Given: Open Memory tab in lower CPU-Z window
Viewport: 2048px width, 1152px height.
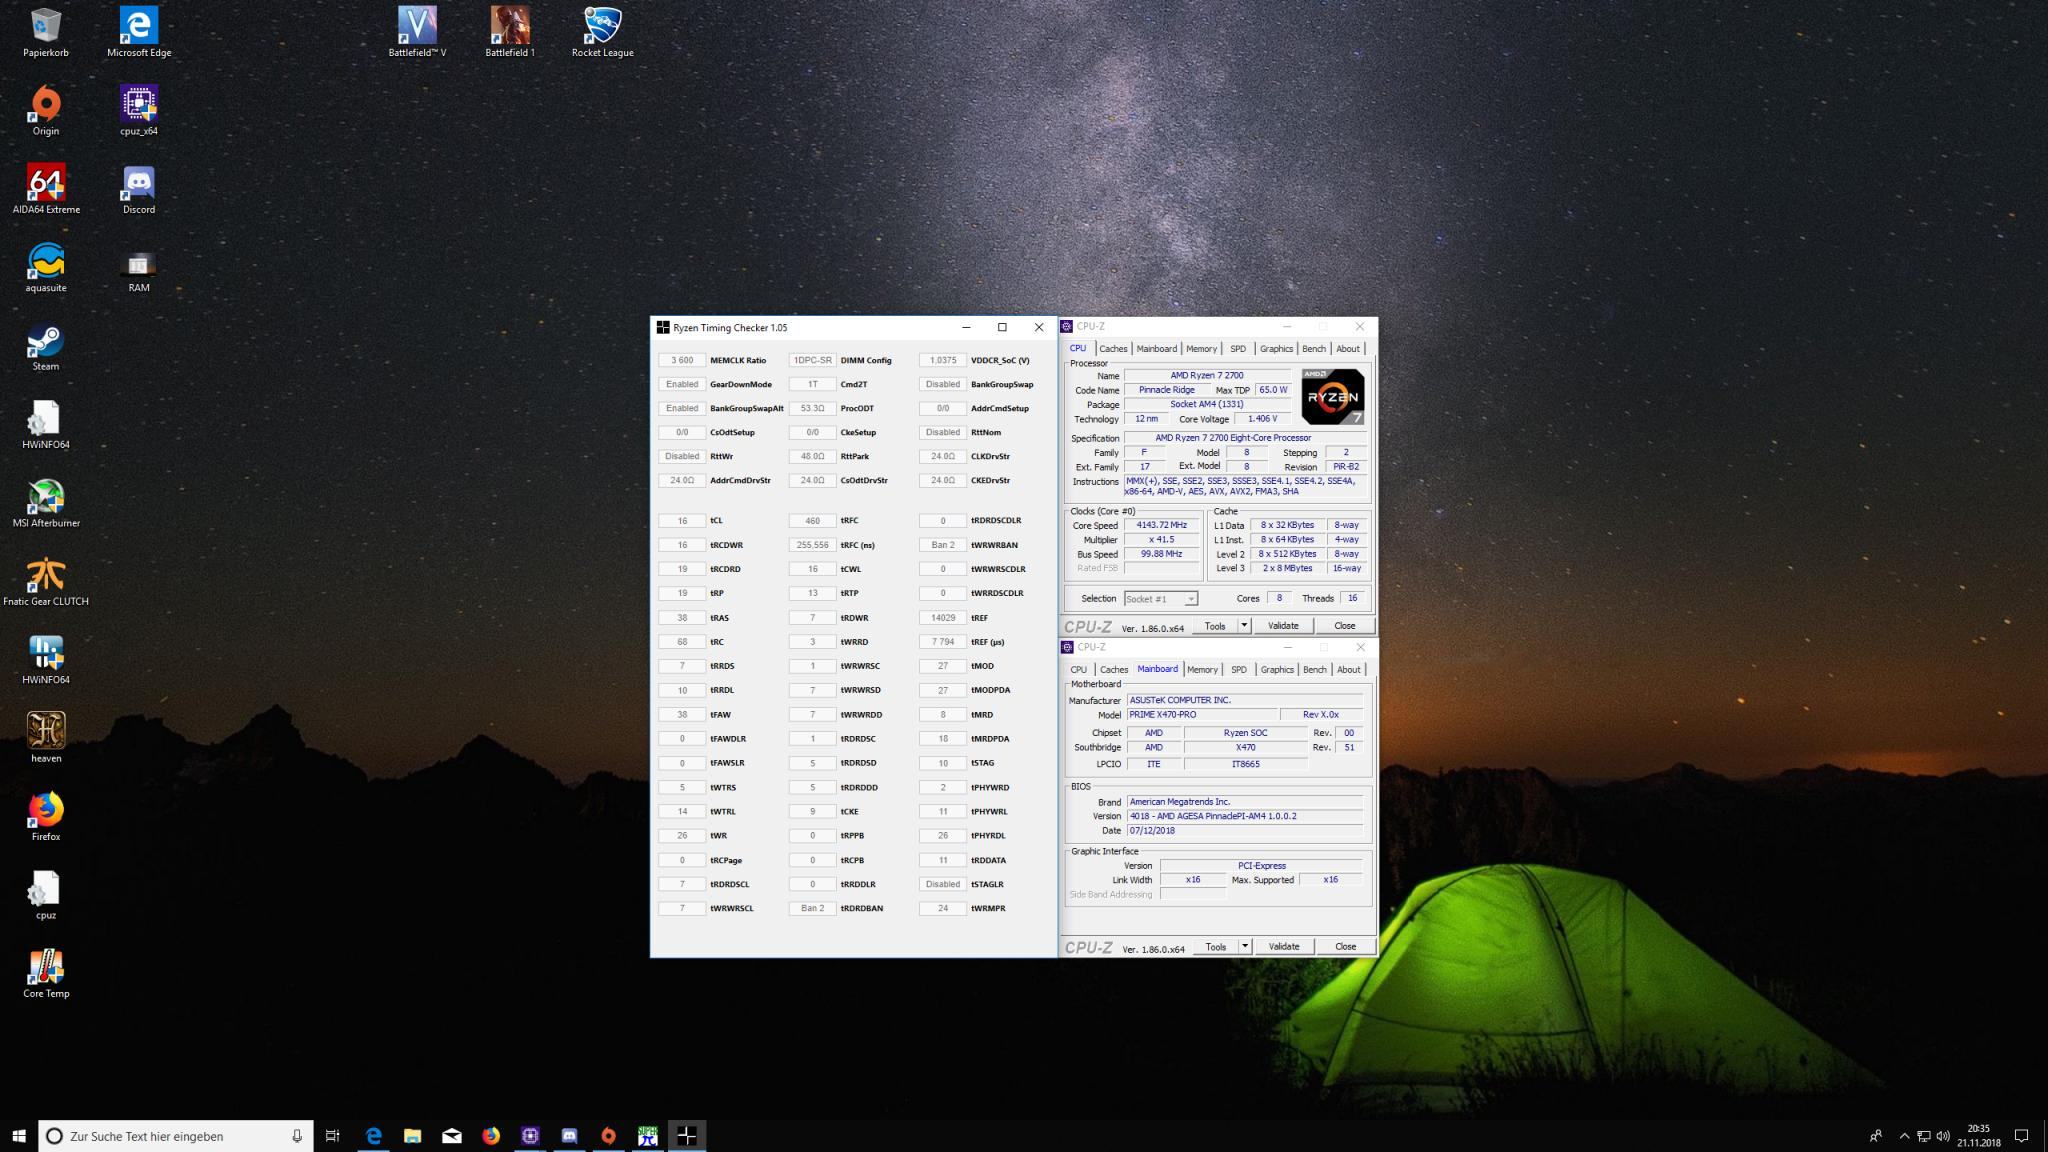Looking at the screenshot, I should (x=1202, y=670).
